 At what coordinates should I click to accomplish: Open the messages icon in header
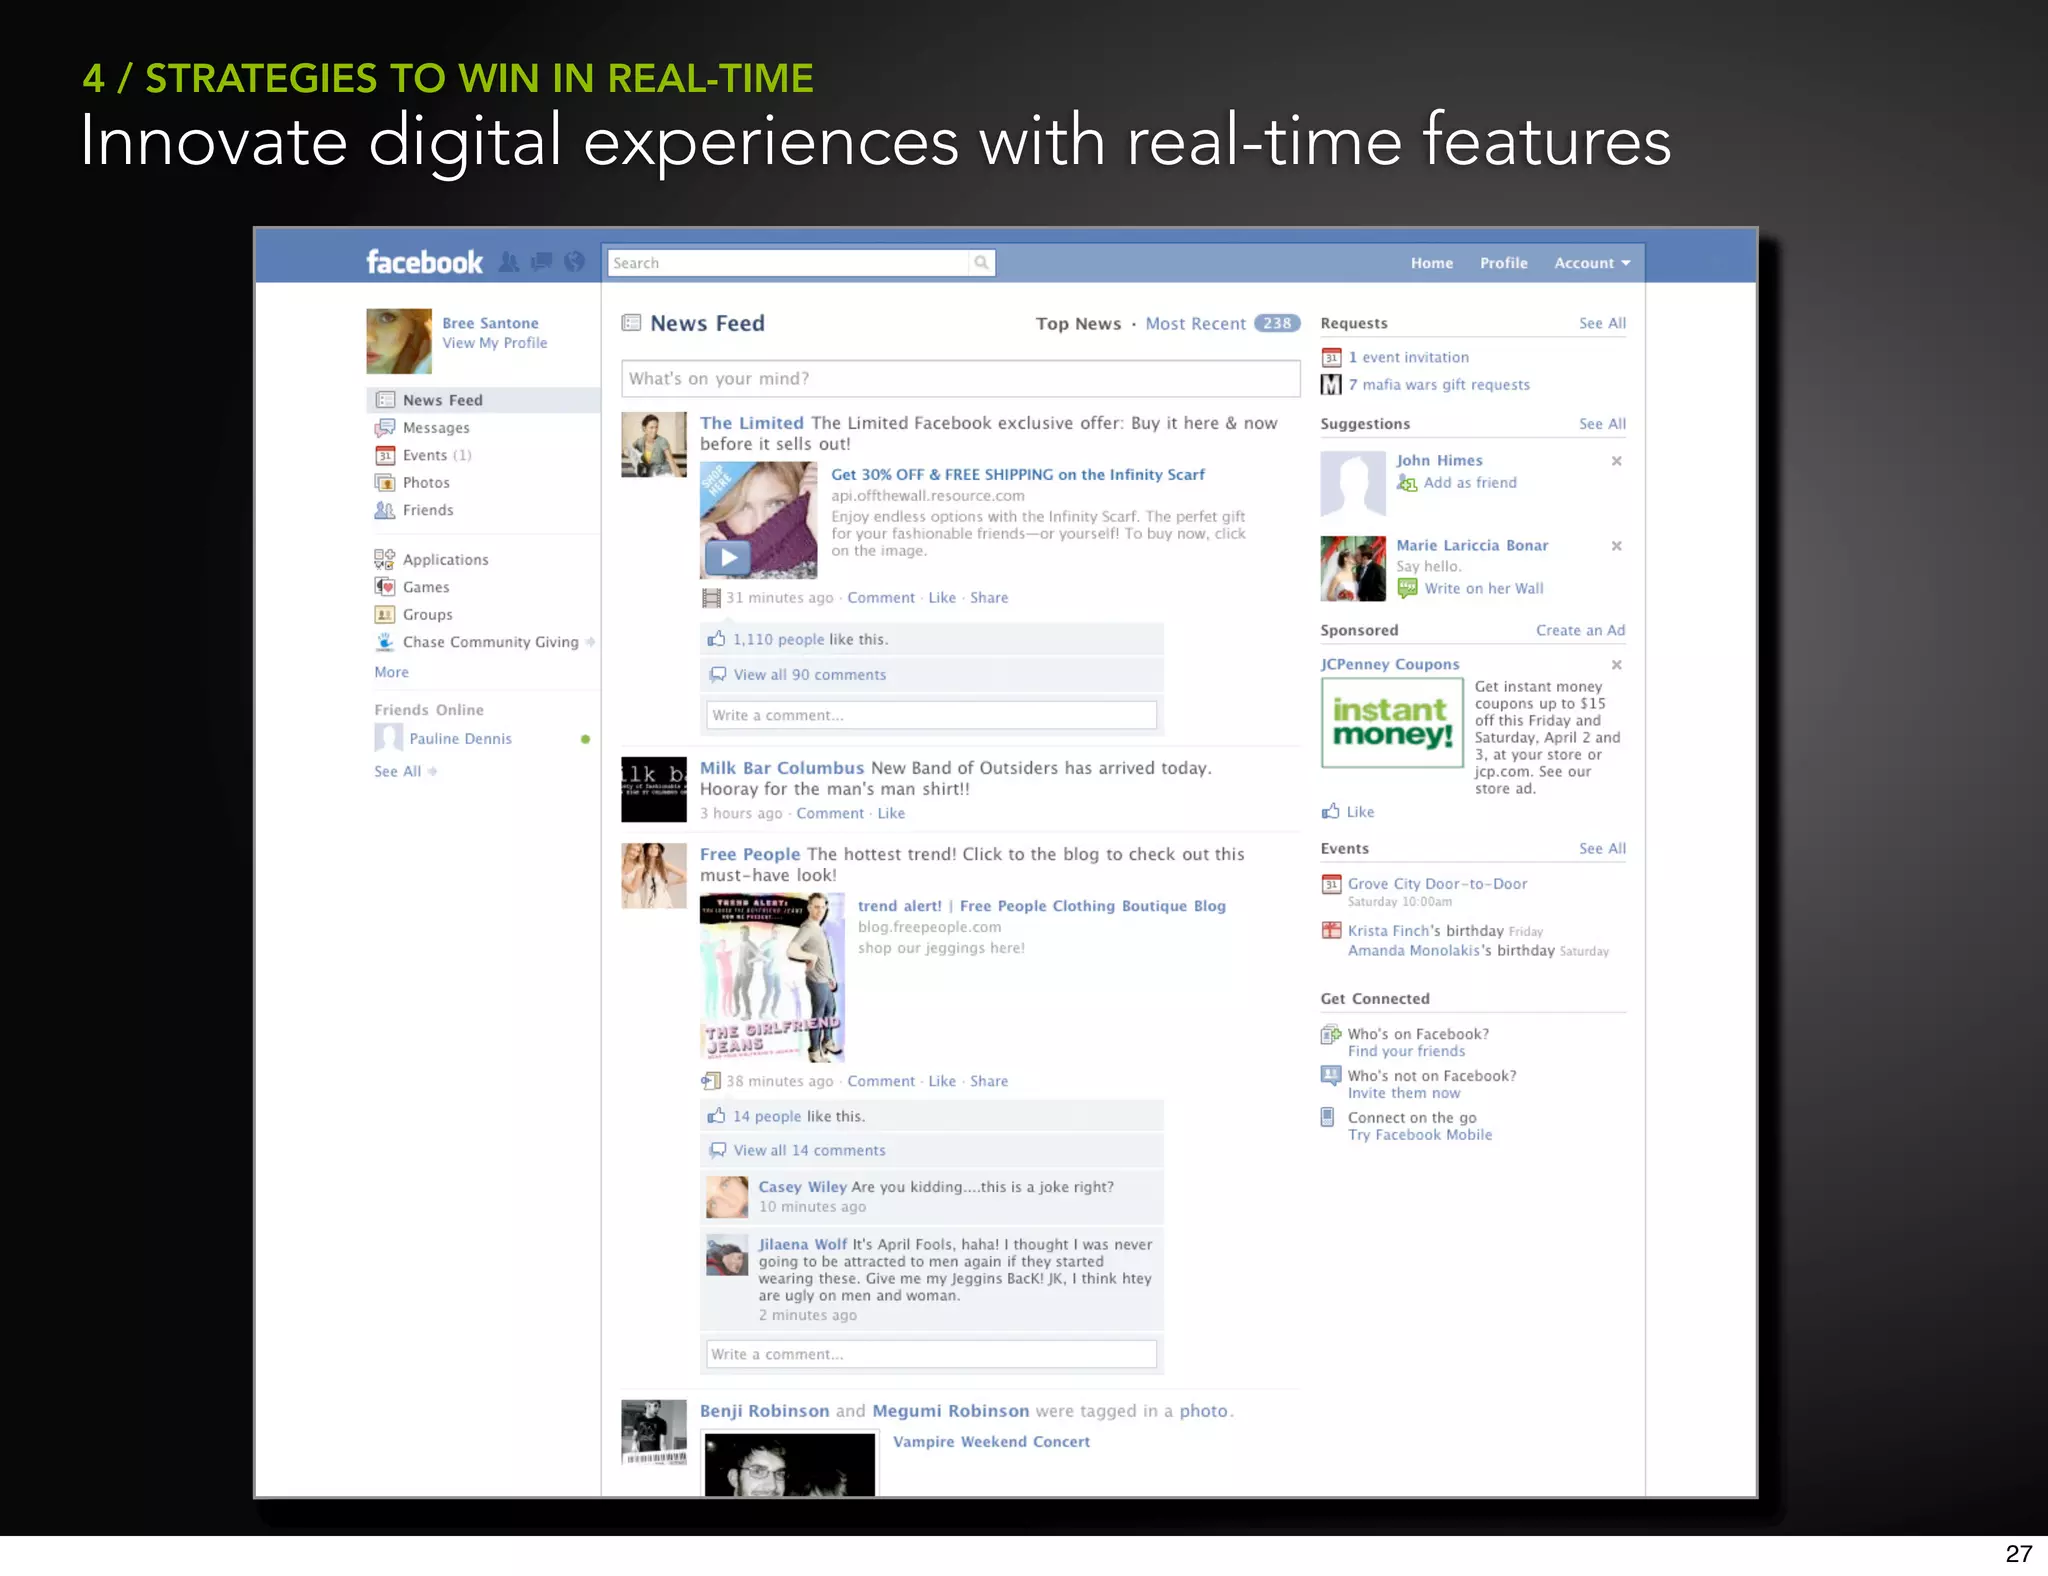click(541, 262)
